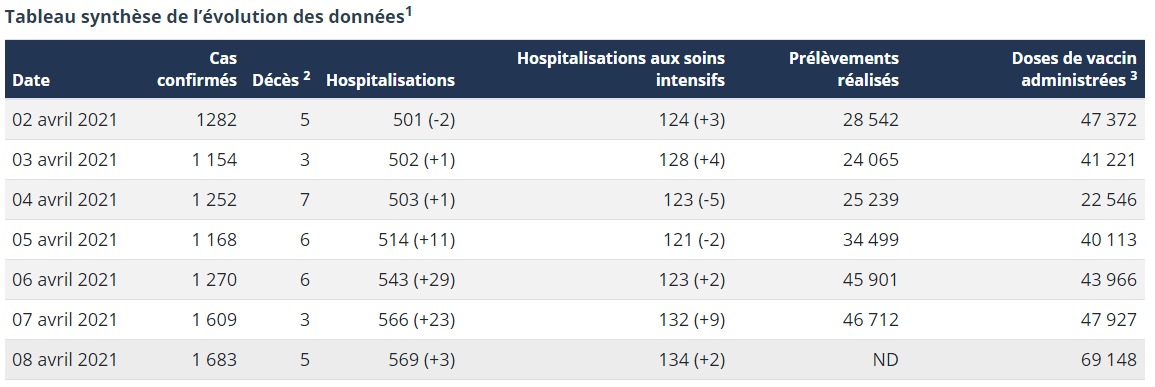This screenshot has width=1155, height=387.
Task: Click the 69 148 vaccine doses value
Action: tap(1109, 360)
